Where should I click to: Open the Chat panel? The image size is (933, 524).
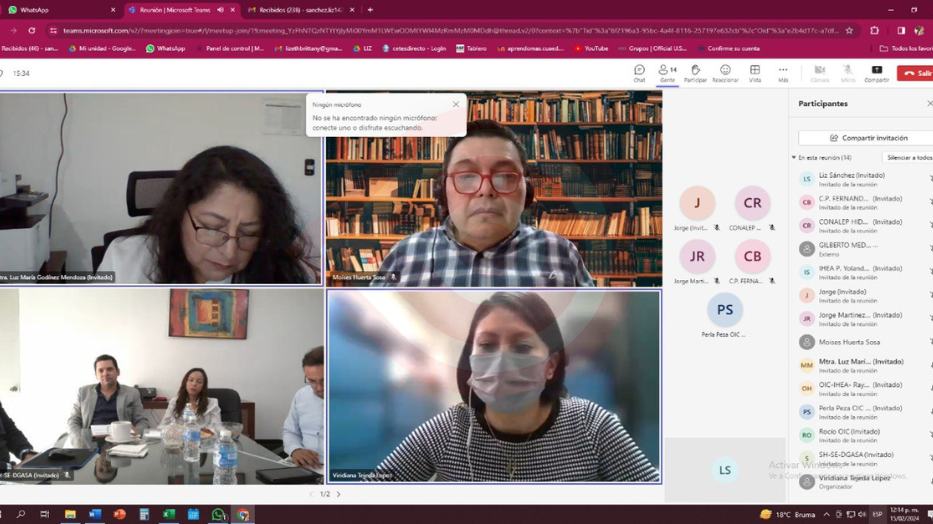pyautogui.click(x=639, y=73)
